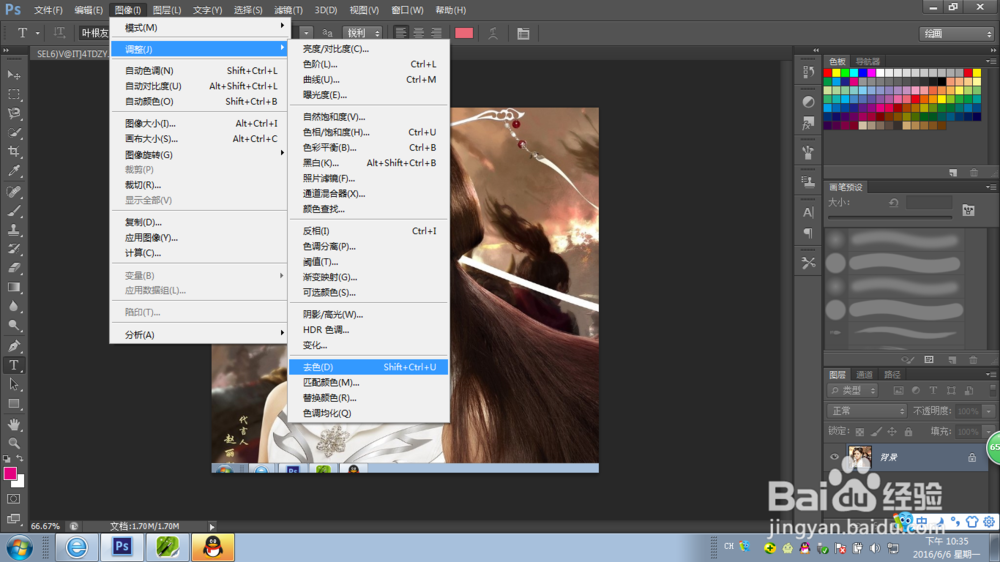This screenshot has width=1000, height=562.
Task: Choose 色相/饱和度(H)... menu item
Action: coord(369,132)
